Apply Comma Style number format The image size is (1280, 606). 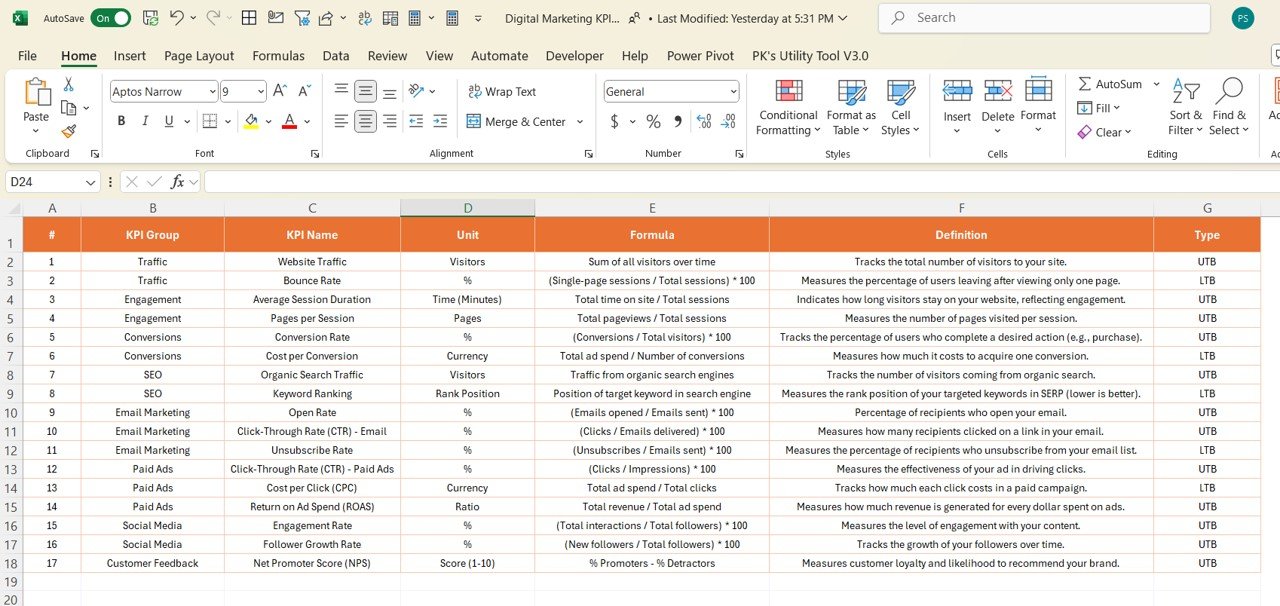(x=678, y=122)
